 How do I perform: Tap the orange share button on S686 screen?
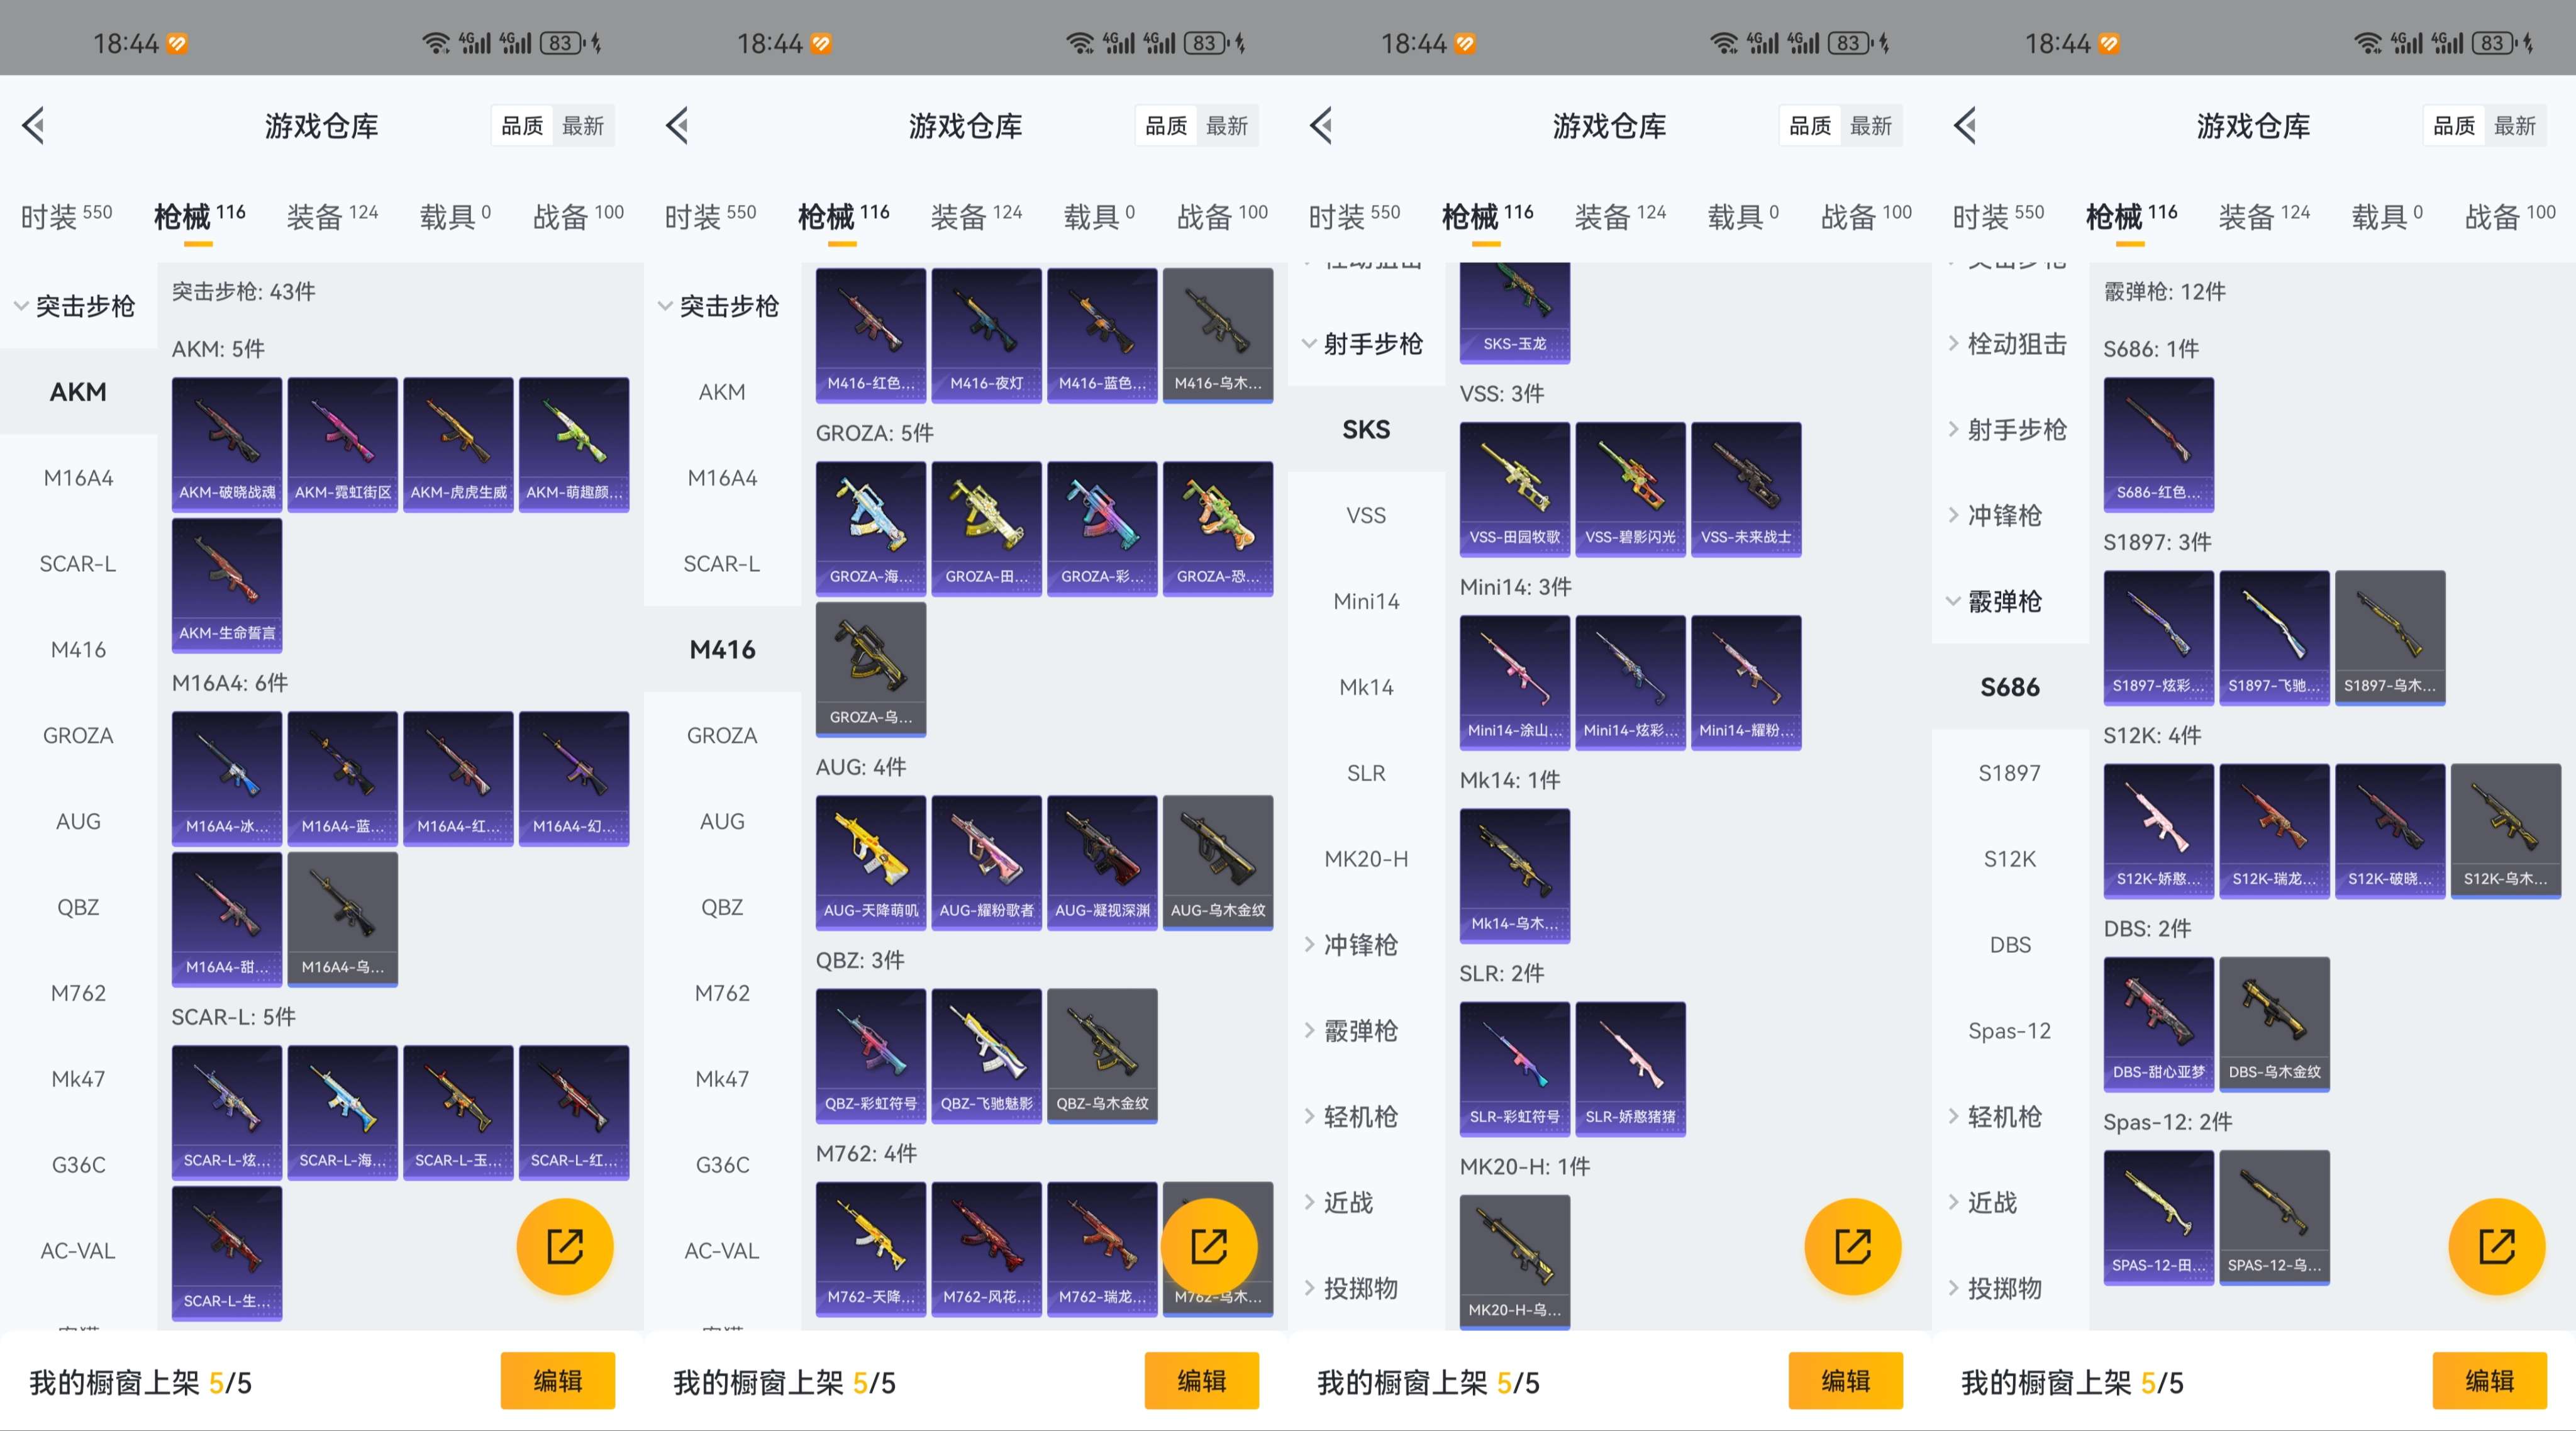pos(2496,1246)
